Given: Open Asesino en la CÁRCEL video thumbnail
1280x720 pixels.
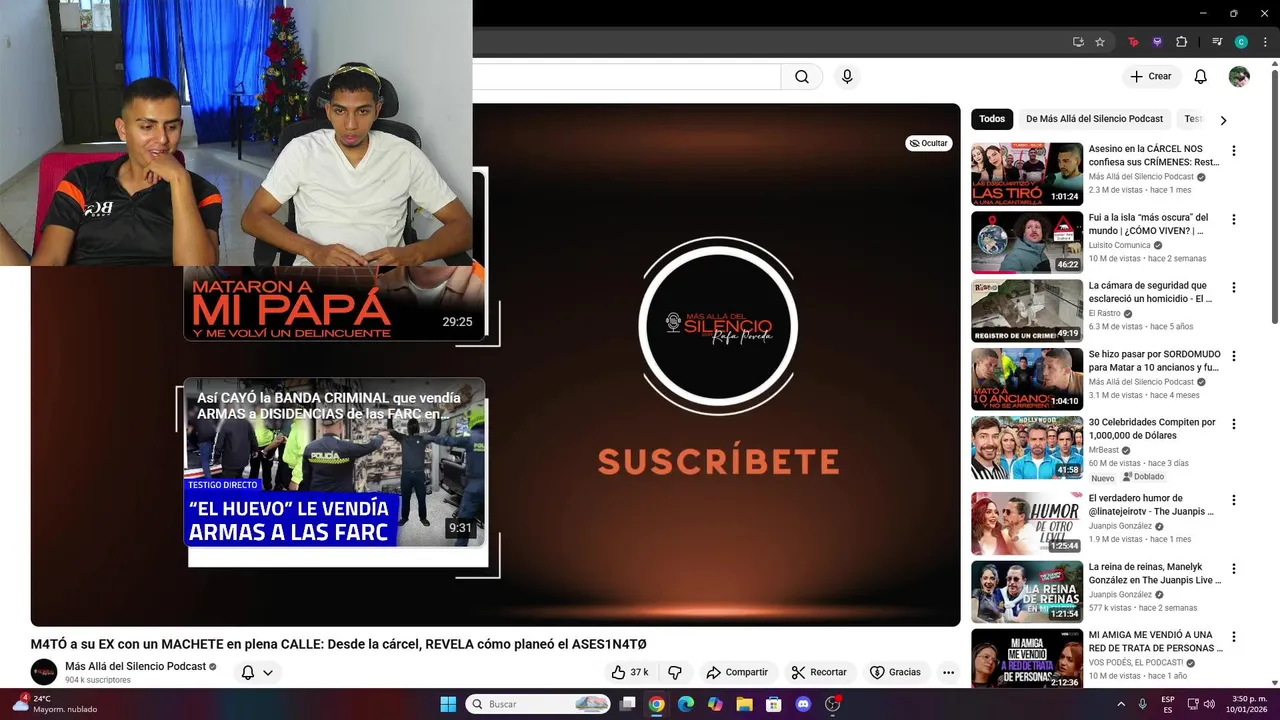Looking at the screenshot, I should [x=1027, y=174].
